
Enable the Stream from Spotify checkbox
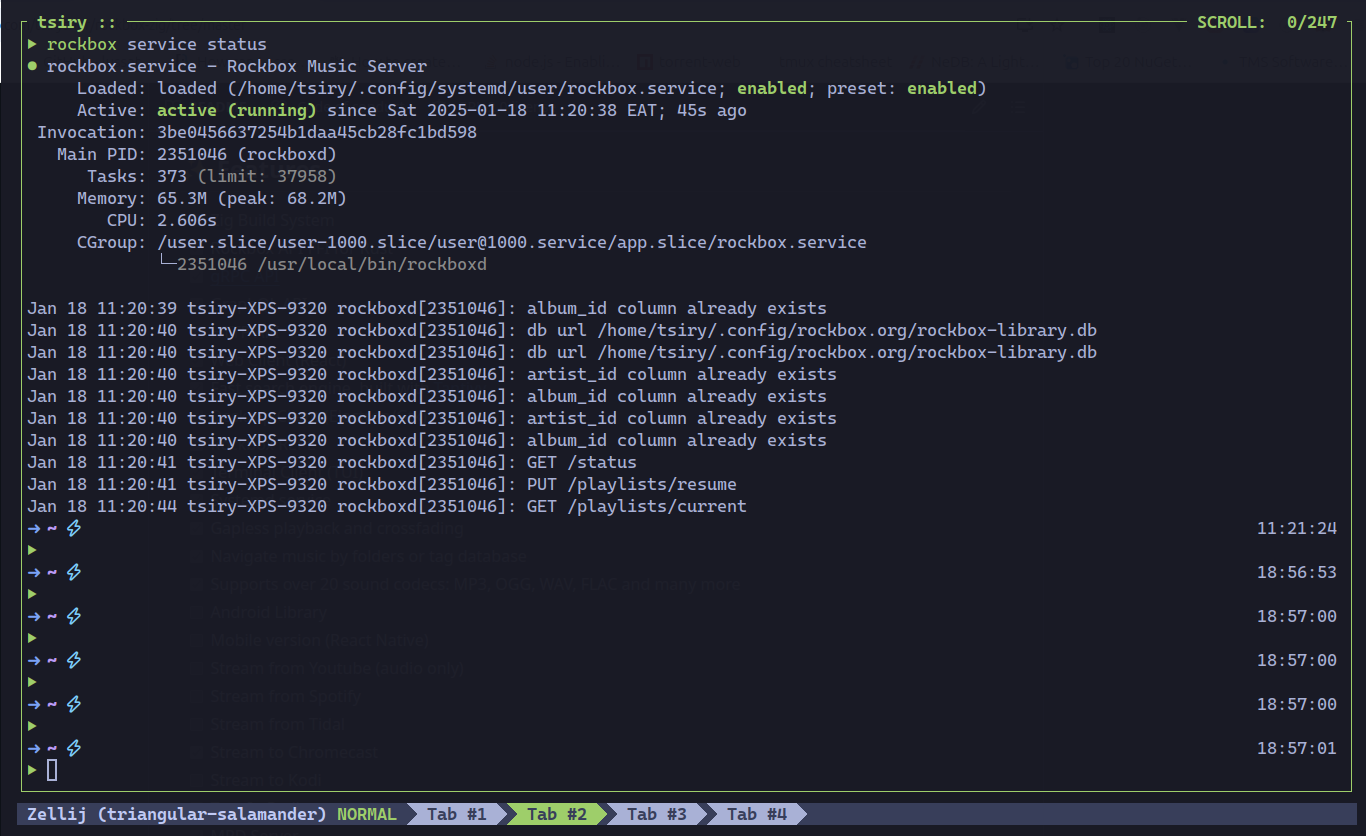point(194,695)
